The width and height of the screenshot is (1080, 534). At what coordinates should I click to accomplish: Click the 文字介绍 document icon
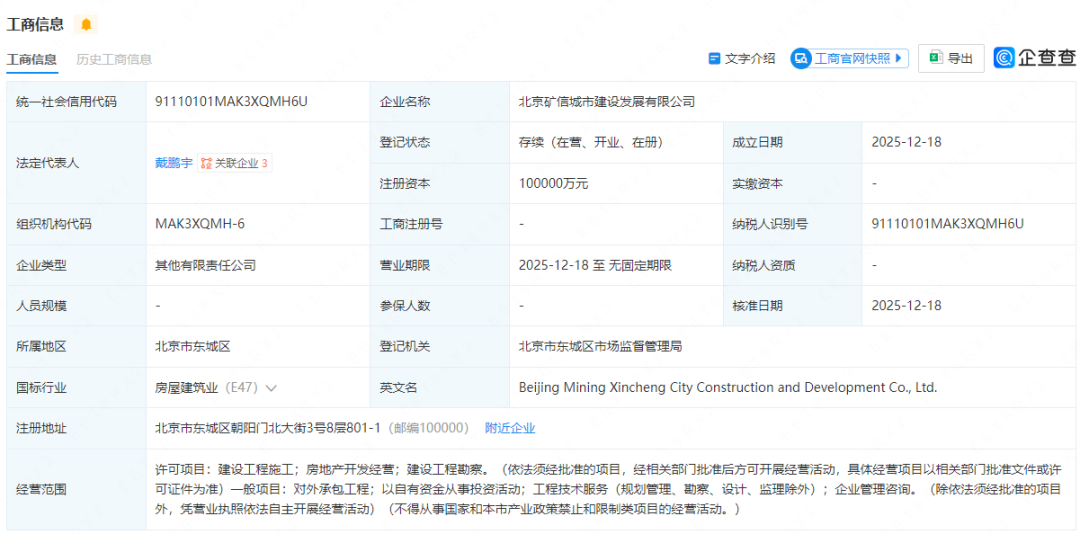click(714, 59)
